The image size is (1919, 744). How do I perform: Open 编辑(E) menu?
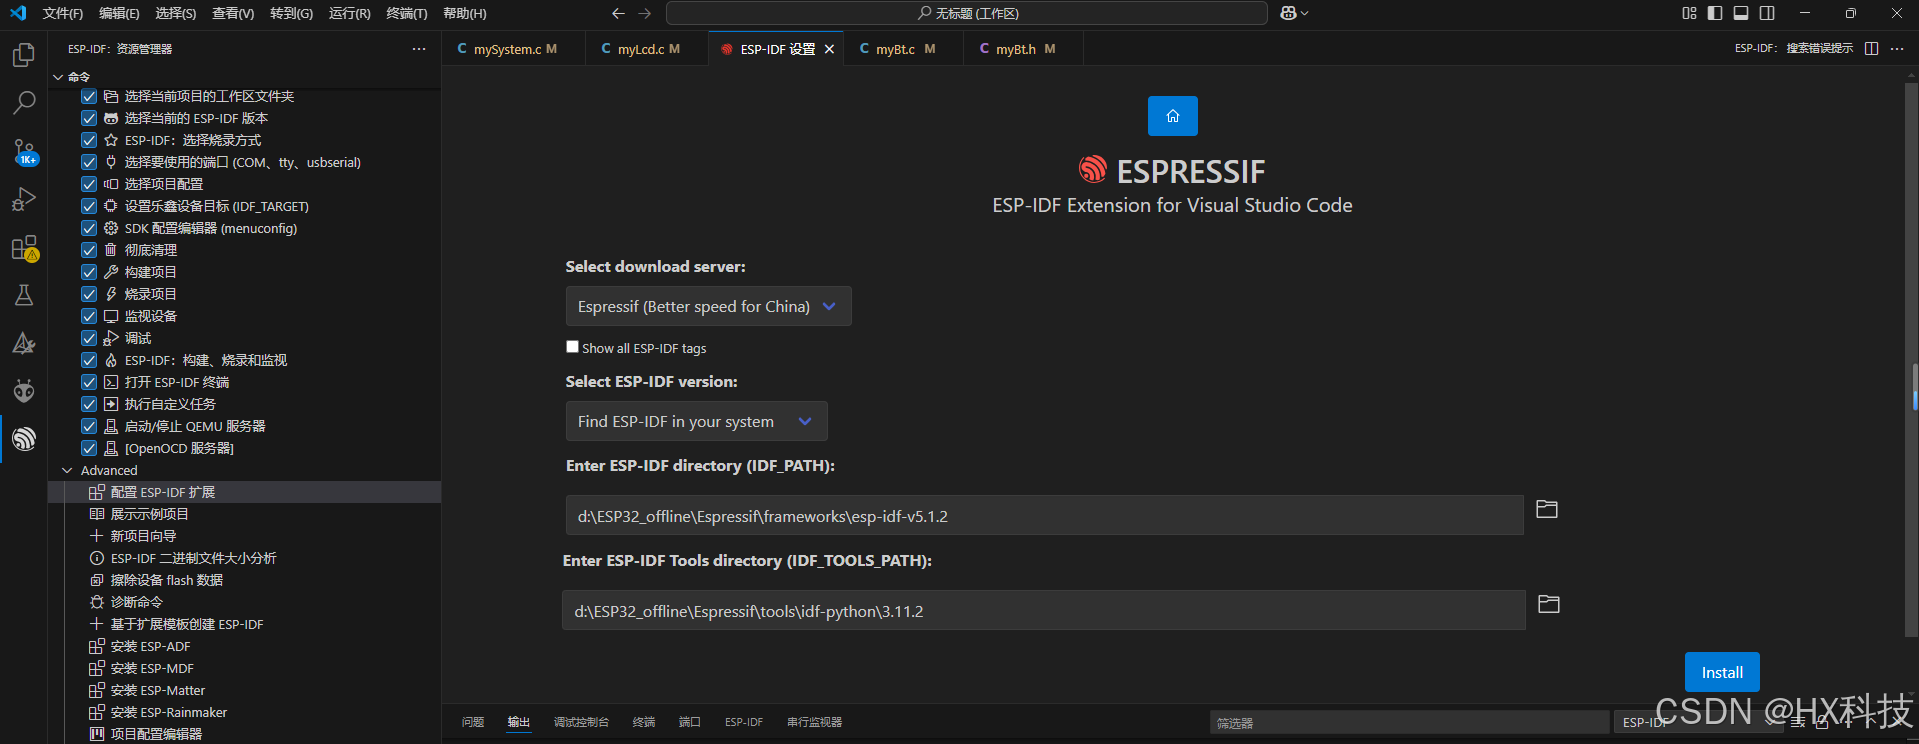[x=119, y=13]
